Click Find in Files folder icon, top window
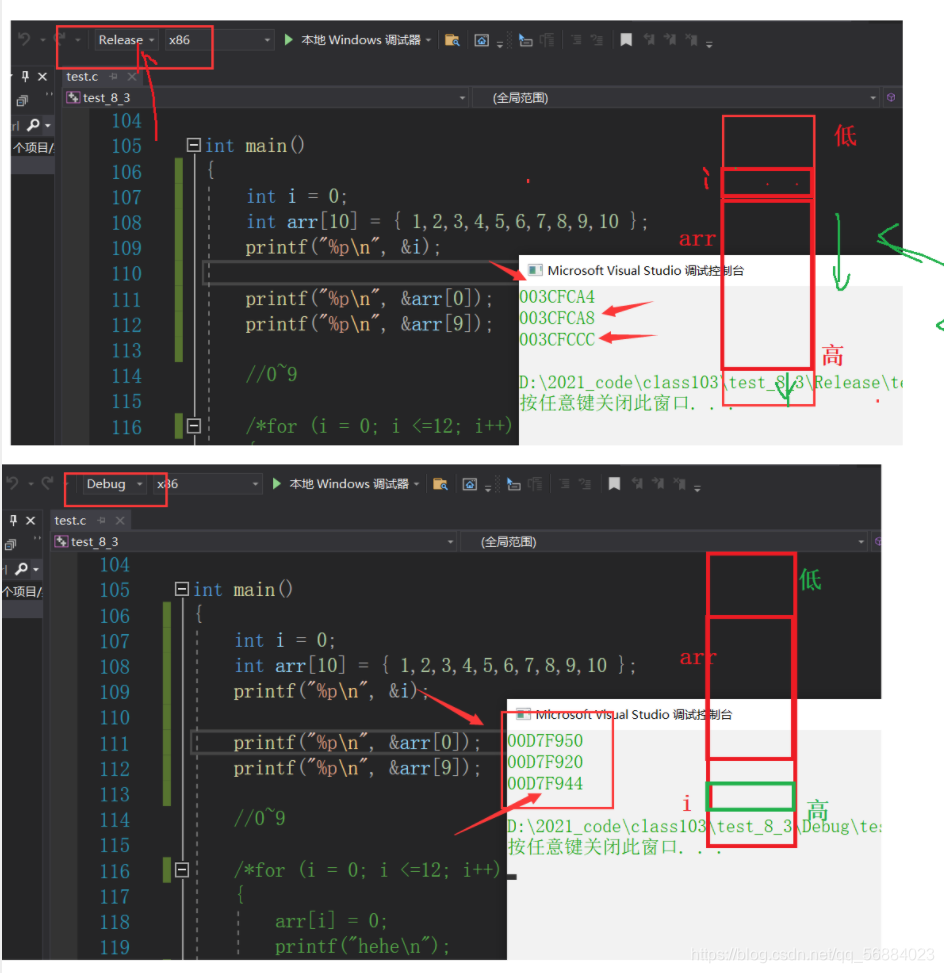 pos(452,40)
